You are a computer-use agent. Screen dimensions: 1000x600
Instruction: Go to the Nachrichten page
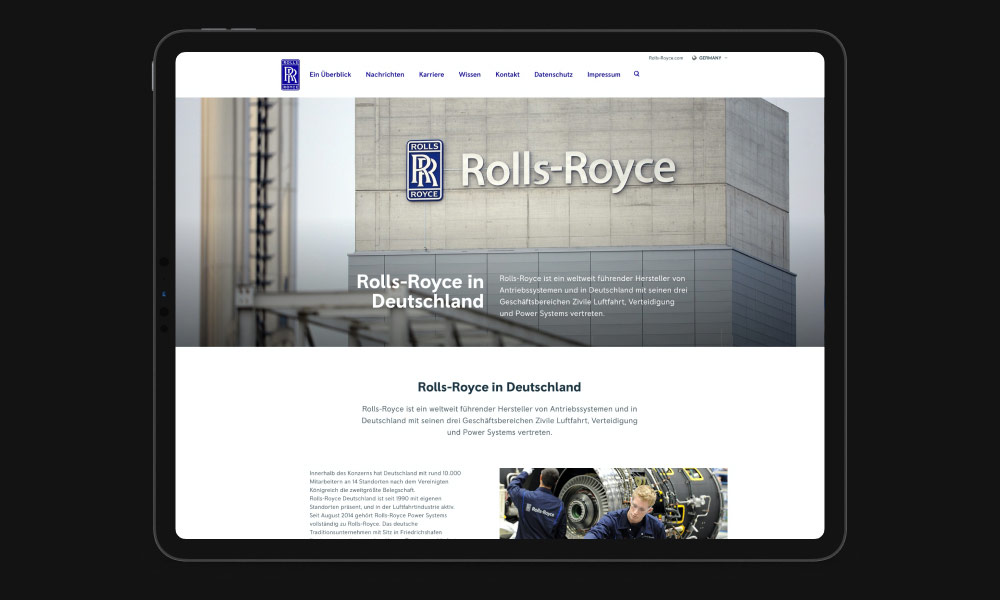pyautogui.click(x=385, y=75)
